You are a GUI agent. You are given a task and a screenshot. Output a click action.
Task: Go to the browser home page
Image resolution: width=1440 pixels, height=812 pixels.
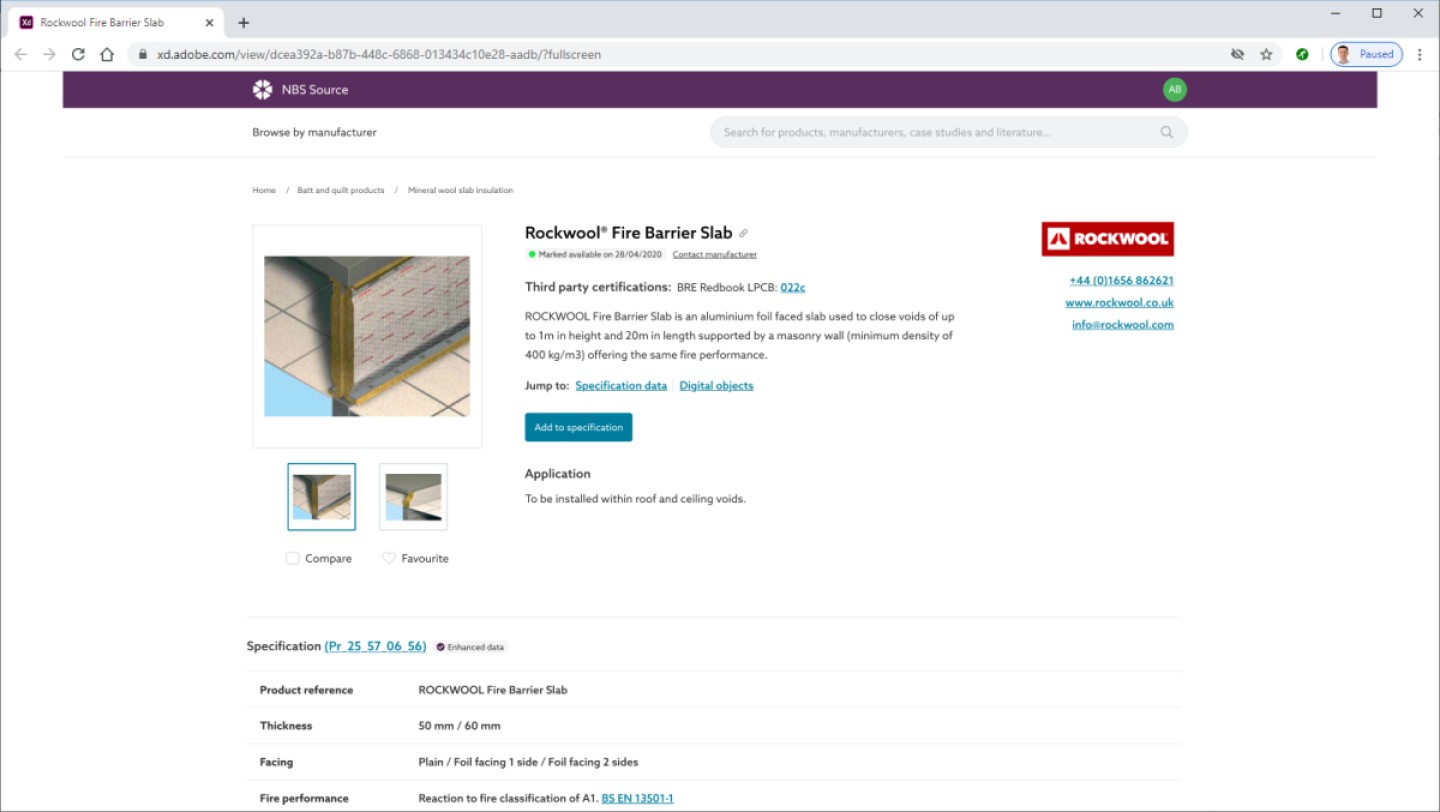coord(107,54)
